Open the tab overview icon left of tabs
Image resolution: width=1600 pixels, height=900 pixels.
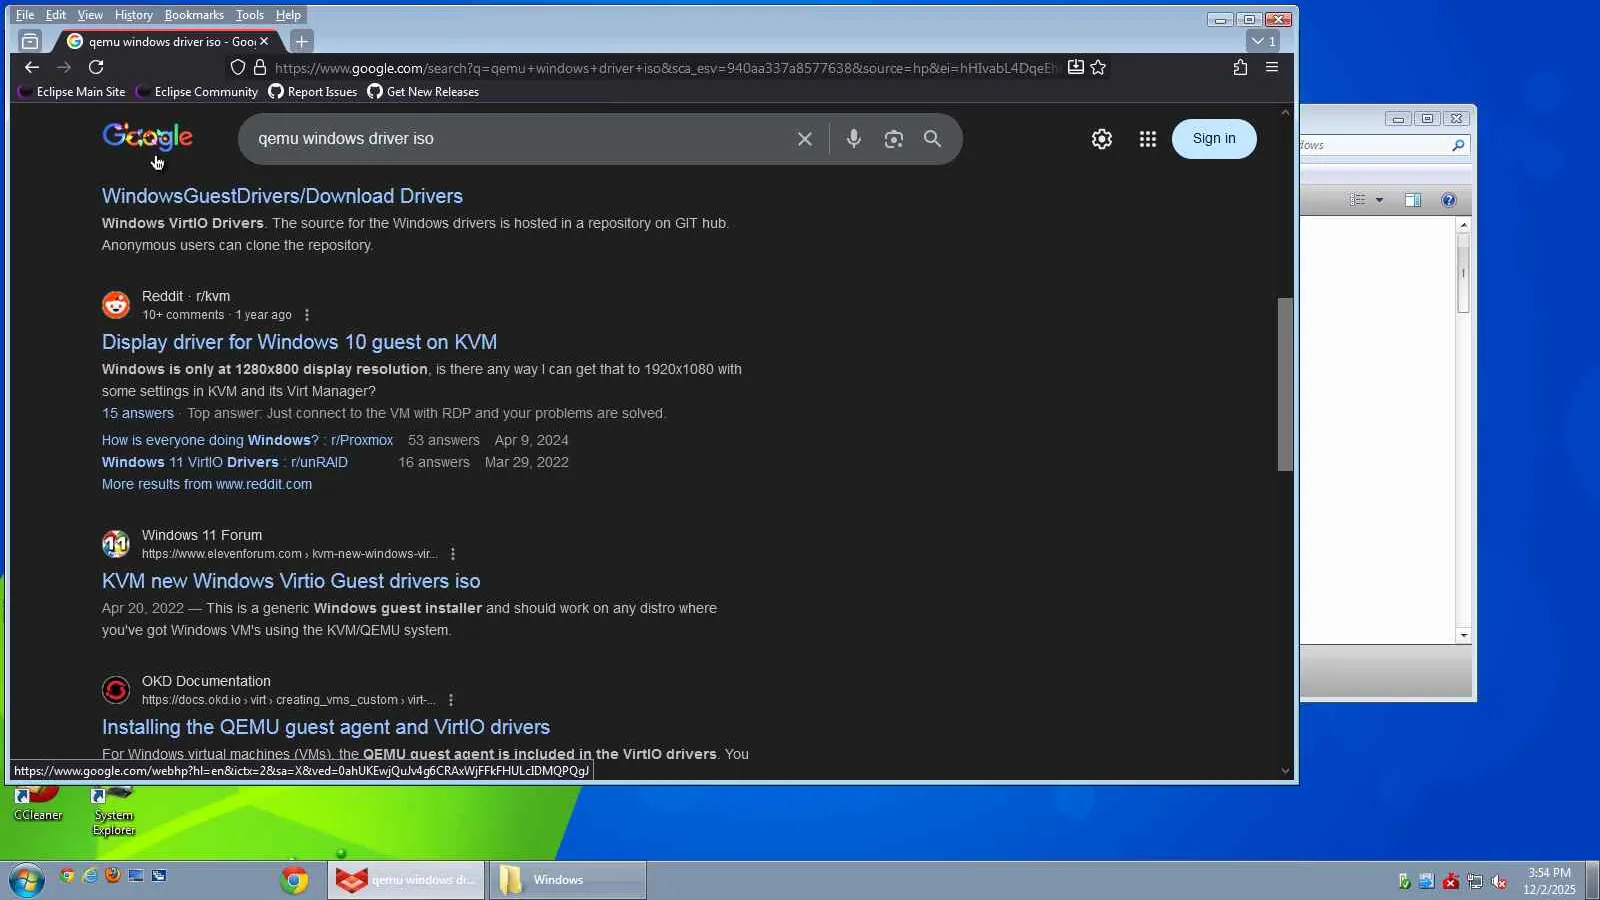[x=30, y=41]
